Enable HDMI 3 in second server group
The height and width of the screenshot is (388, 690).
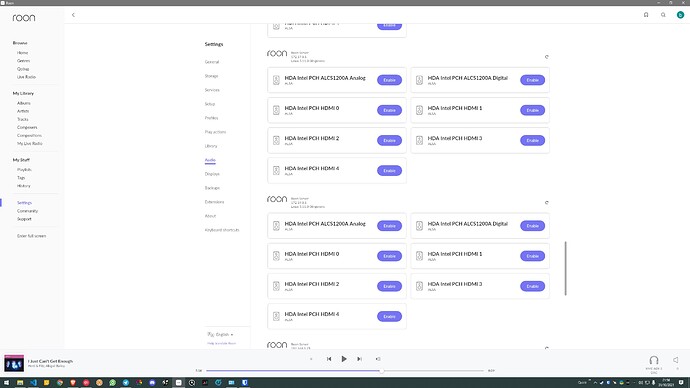tap(532, 286)
